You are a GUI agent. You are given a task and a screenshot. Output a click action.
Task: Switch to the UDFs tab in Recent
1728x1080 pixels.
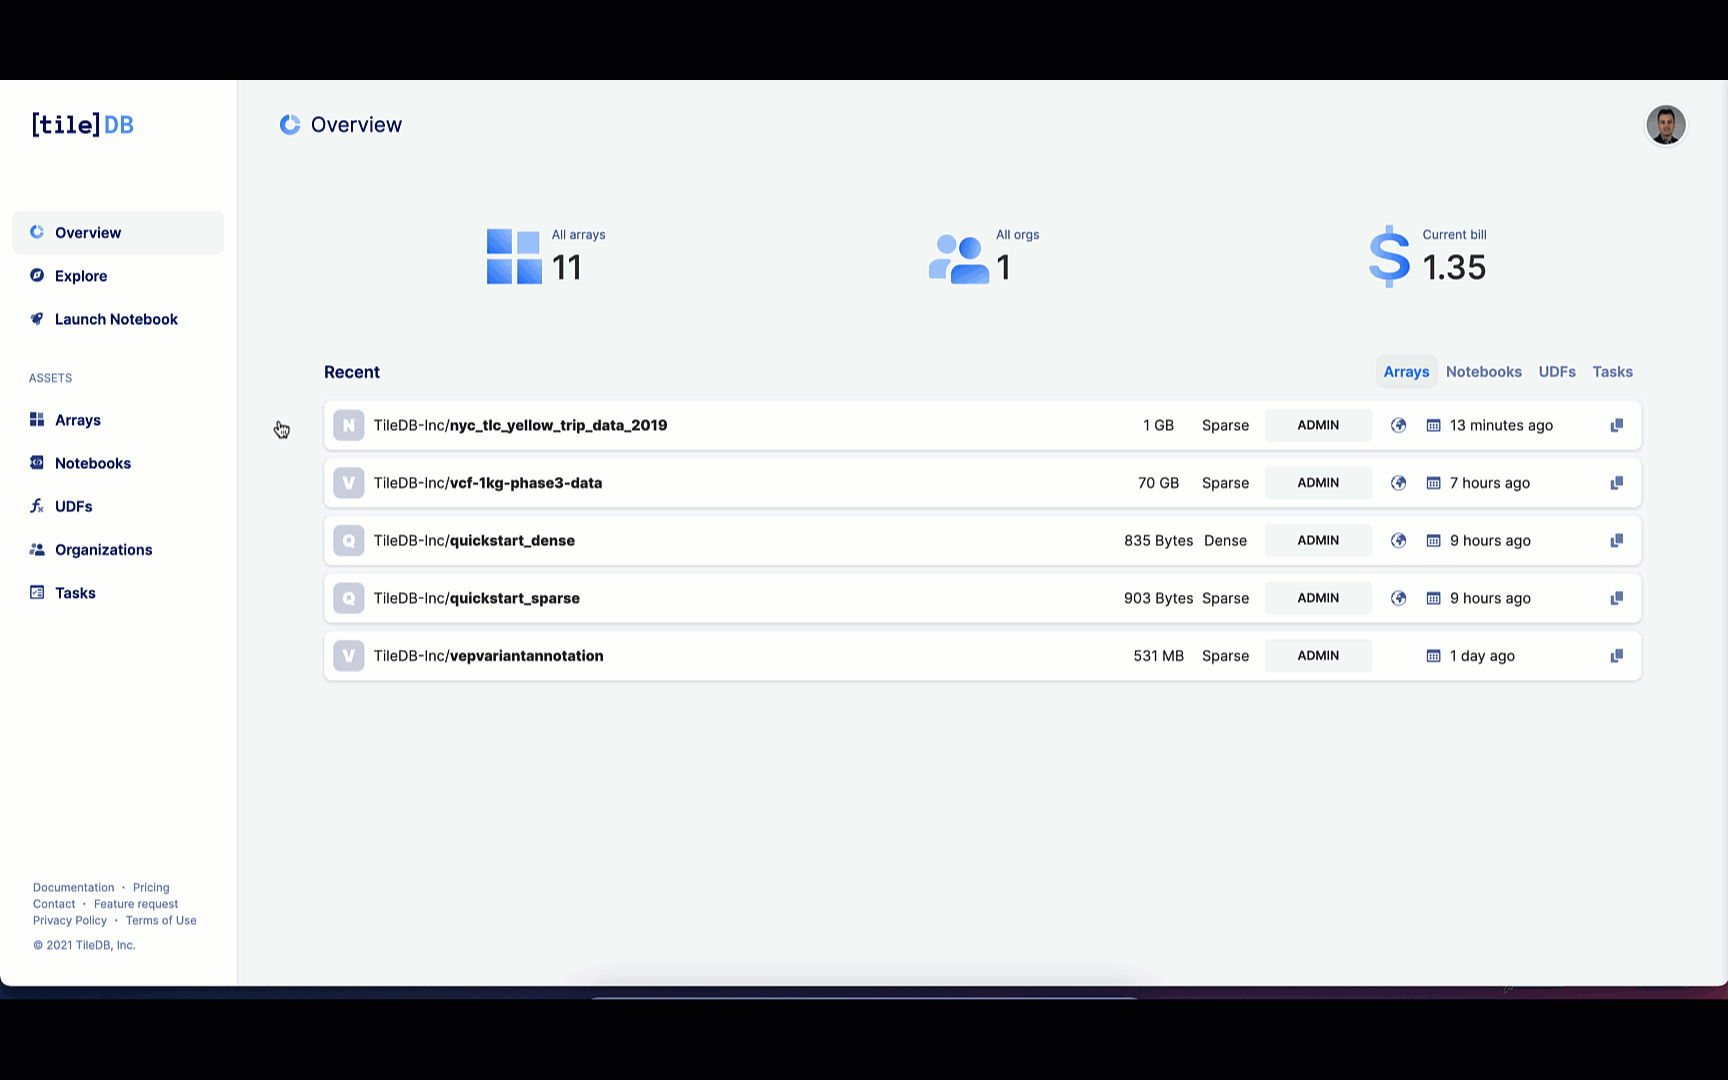click(1557, 371)
